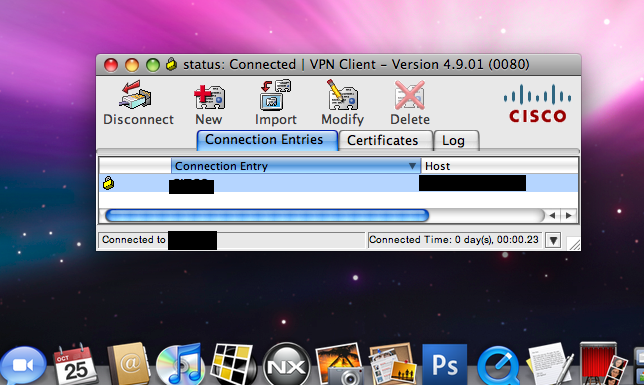Open the NX client in the Dock
Viewport: 644px width, 385px height.
click(x=287, y=365)
